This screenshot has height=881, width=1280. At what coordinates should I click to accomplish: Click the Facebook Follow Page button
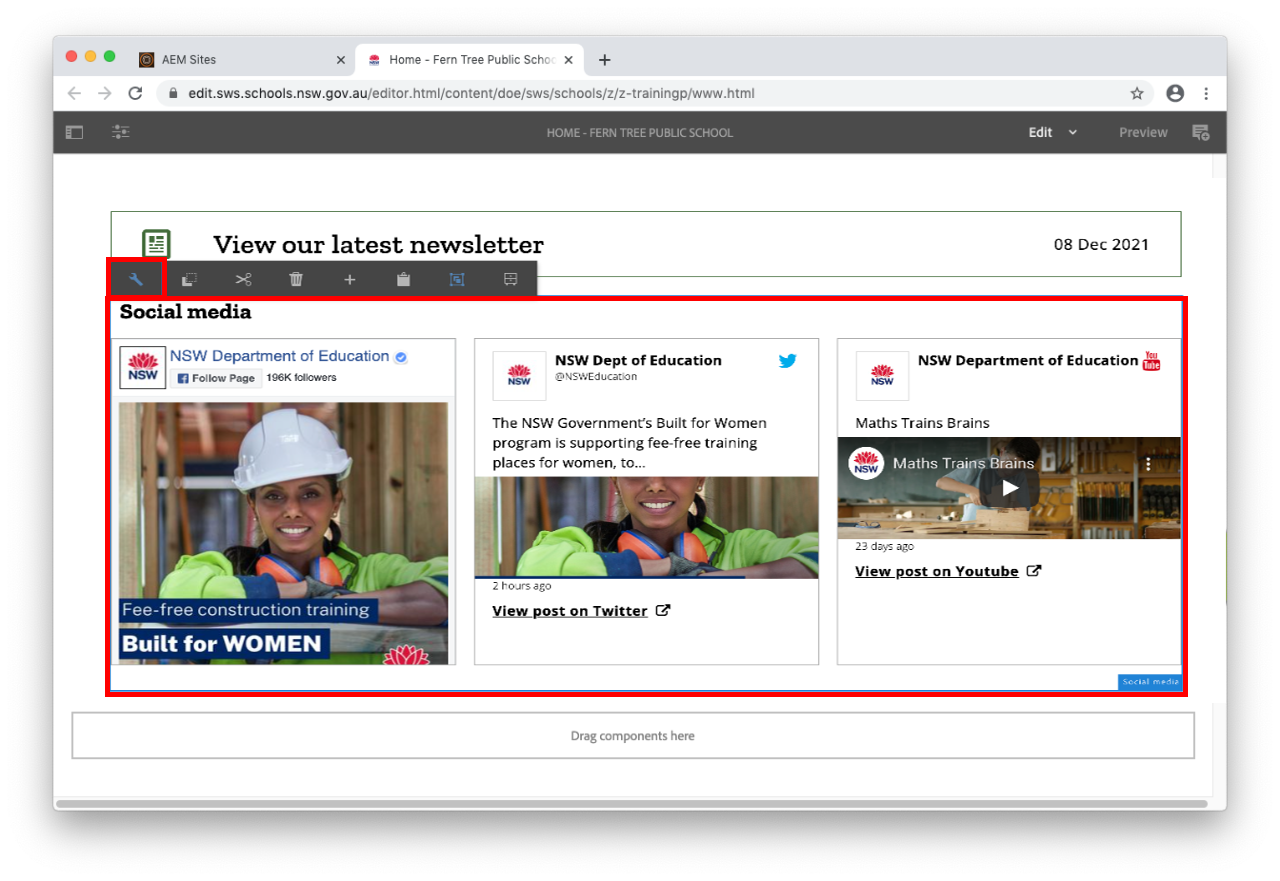tap(216, 378)
